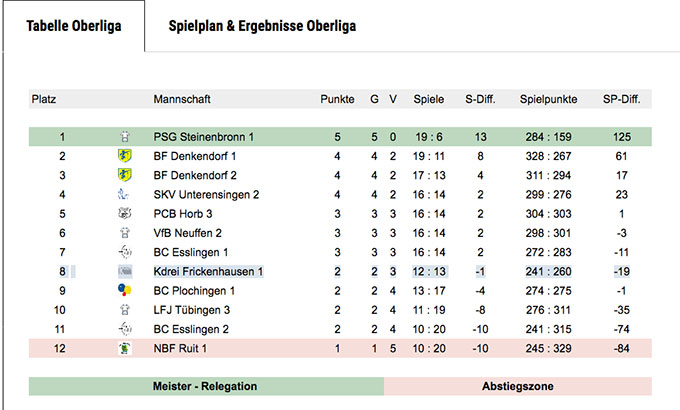Click the BC Plochingen 1 colored balls logo
This screenshot has height=410, width=680.
pyautogui.click(x=125, y=290)
